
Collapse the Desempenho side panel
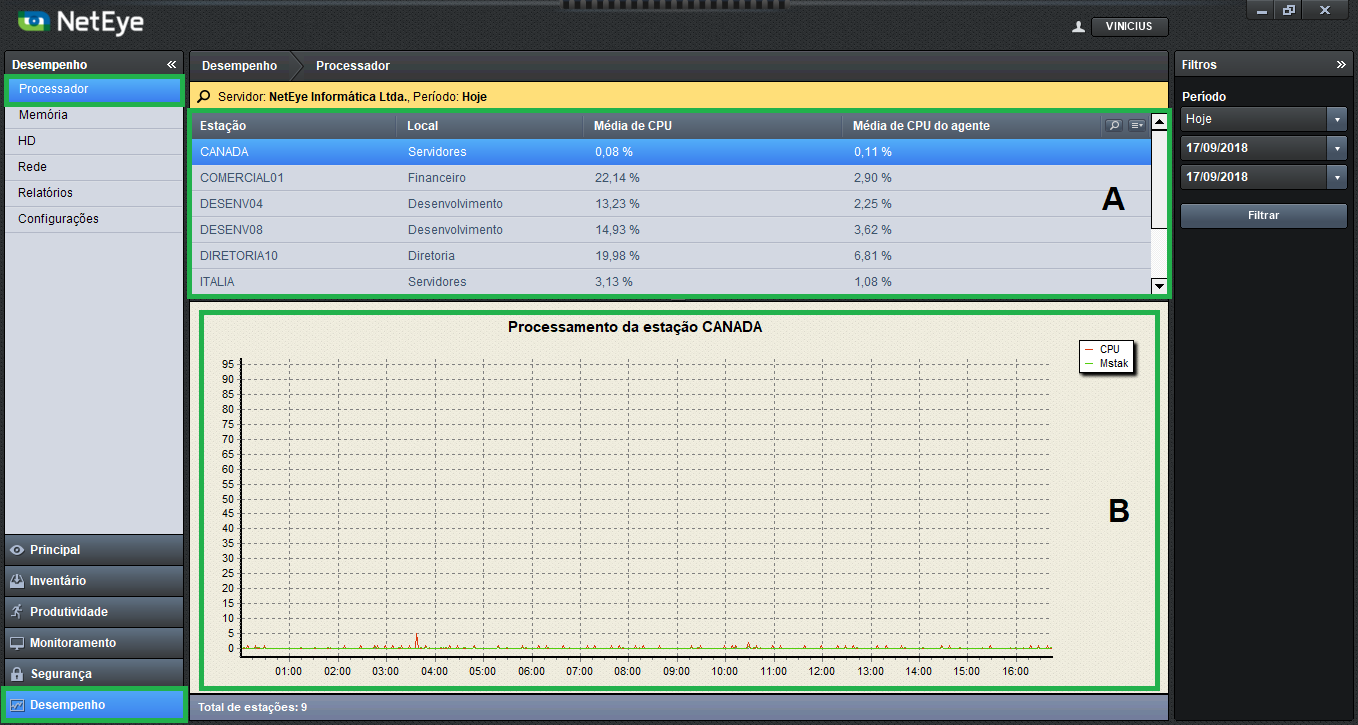[x=171, y=65]
